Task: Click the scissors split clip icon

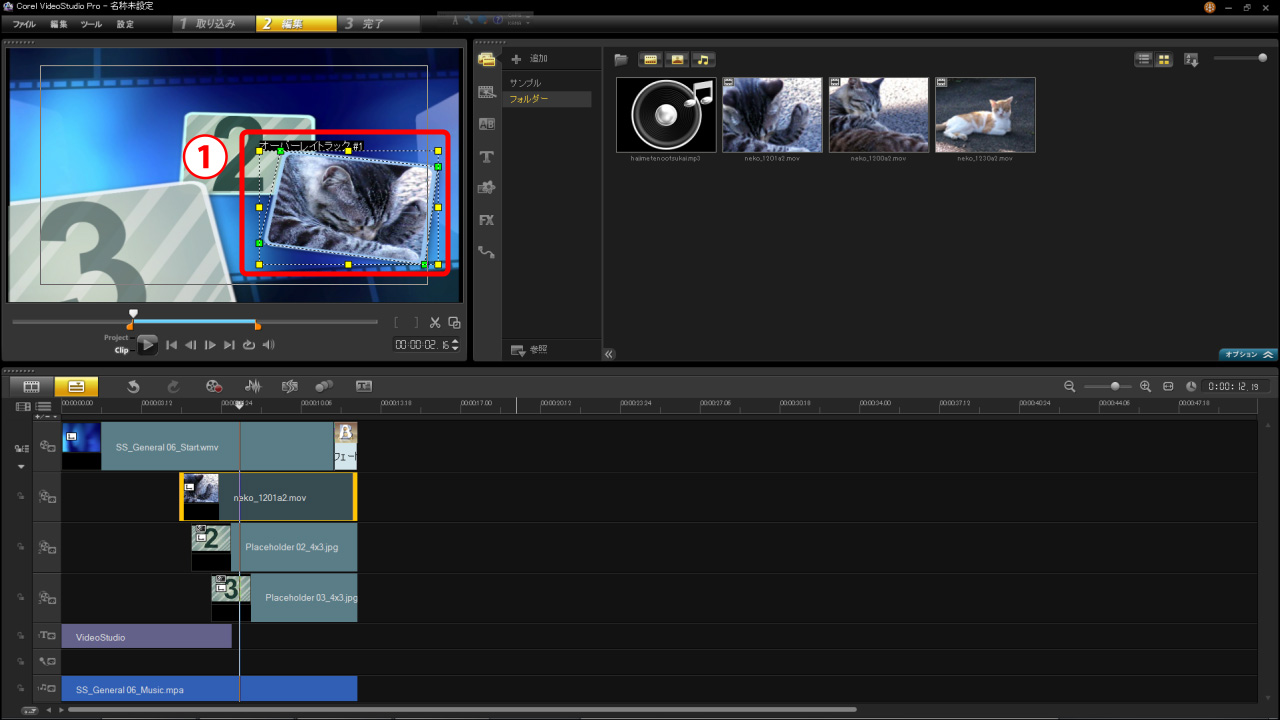Action: (x=435, y=322)
